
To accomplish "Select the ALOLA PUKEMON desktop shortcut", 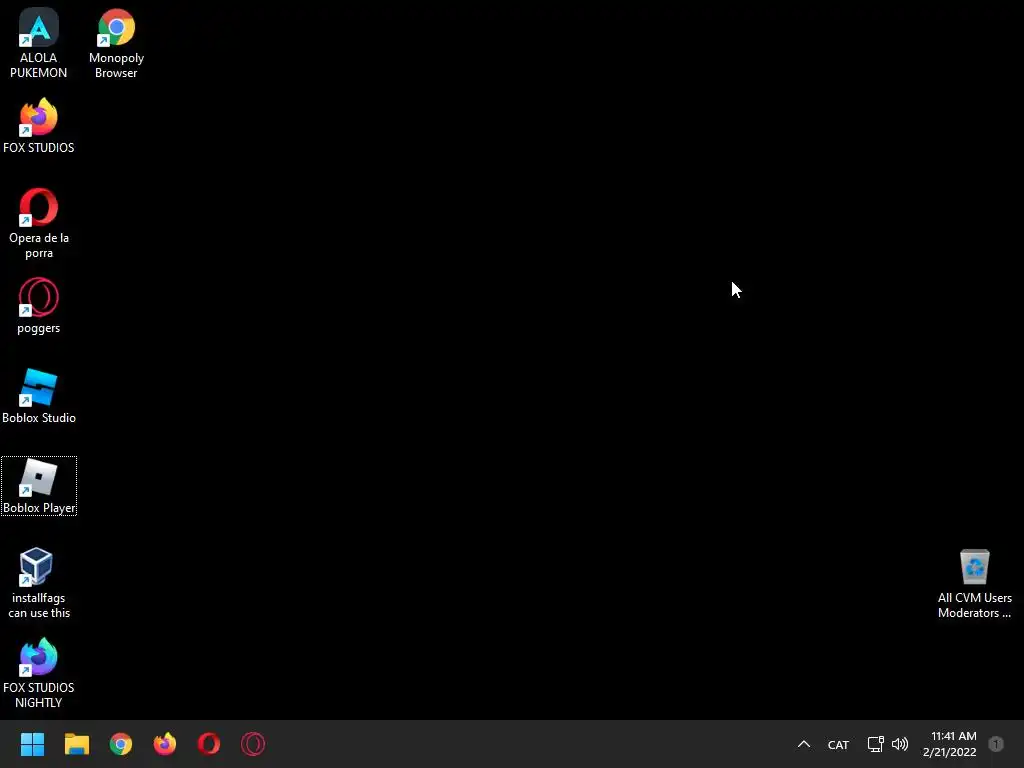I will click(39, 44).
